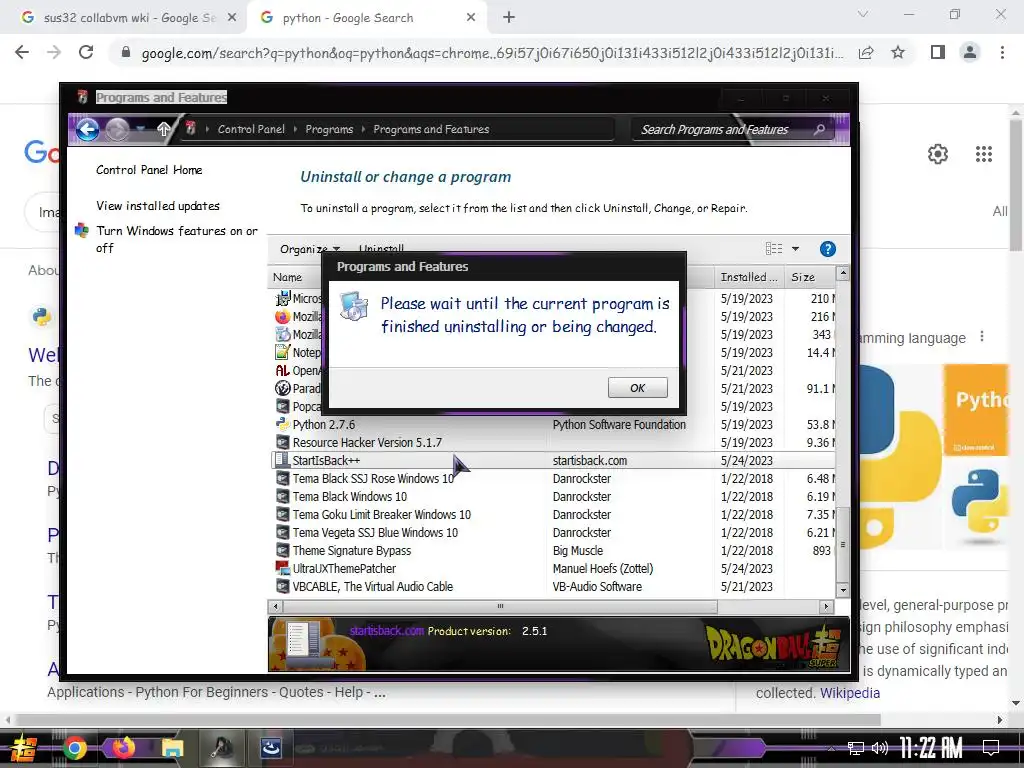1024x768 pixels.
Task: Open the recent locations dropdown in Control Panel
Action: (140, 129)
